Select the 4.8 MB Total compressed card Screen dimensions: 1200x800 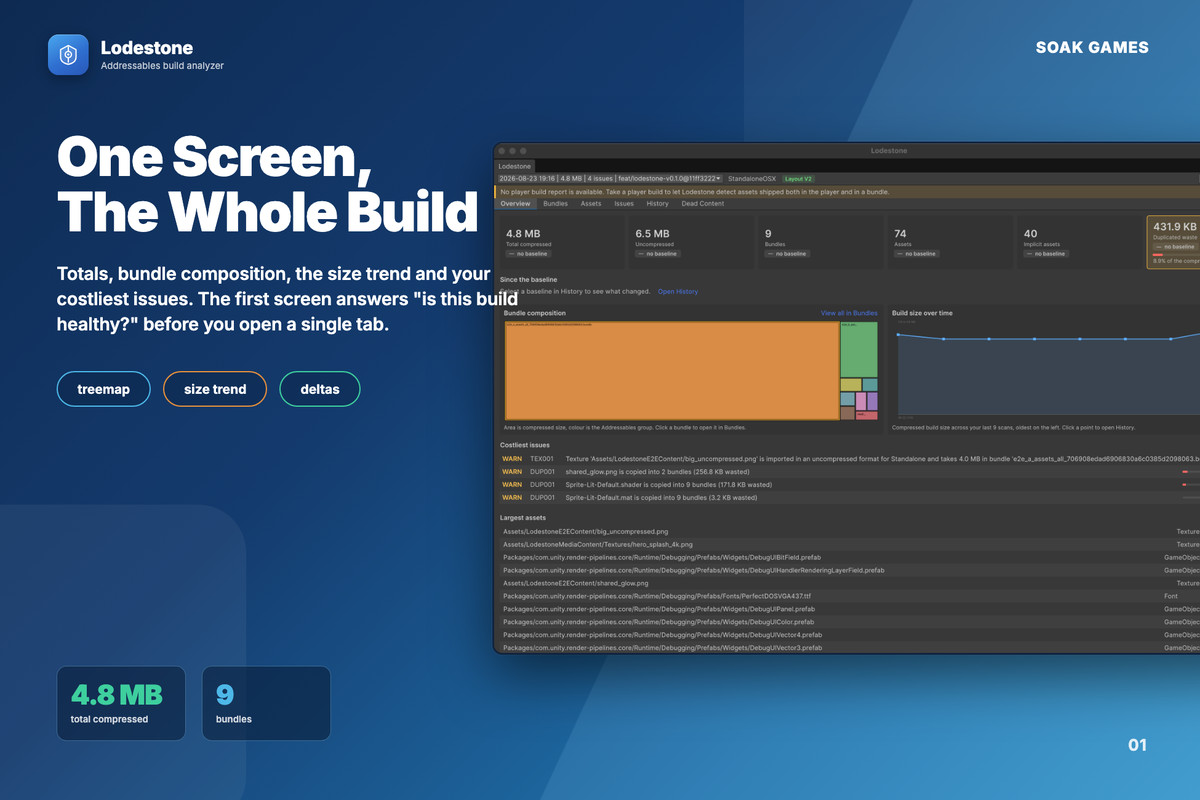point(562,242)
